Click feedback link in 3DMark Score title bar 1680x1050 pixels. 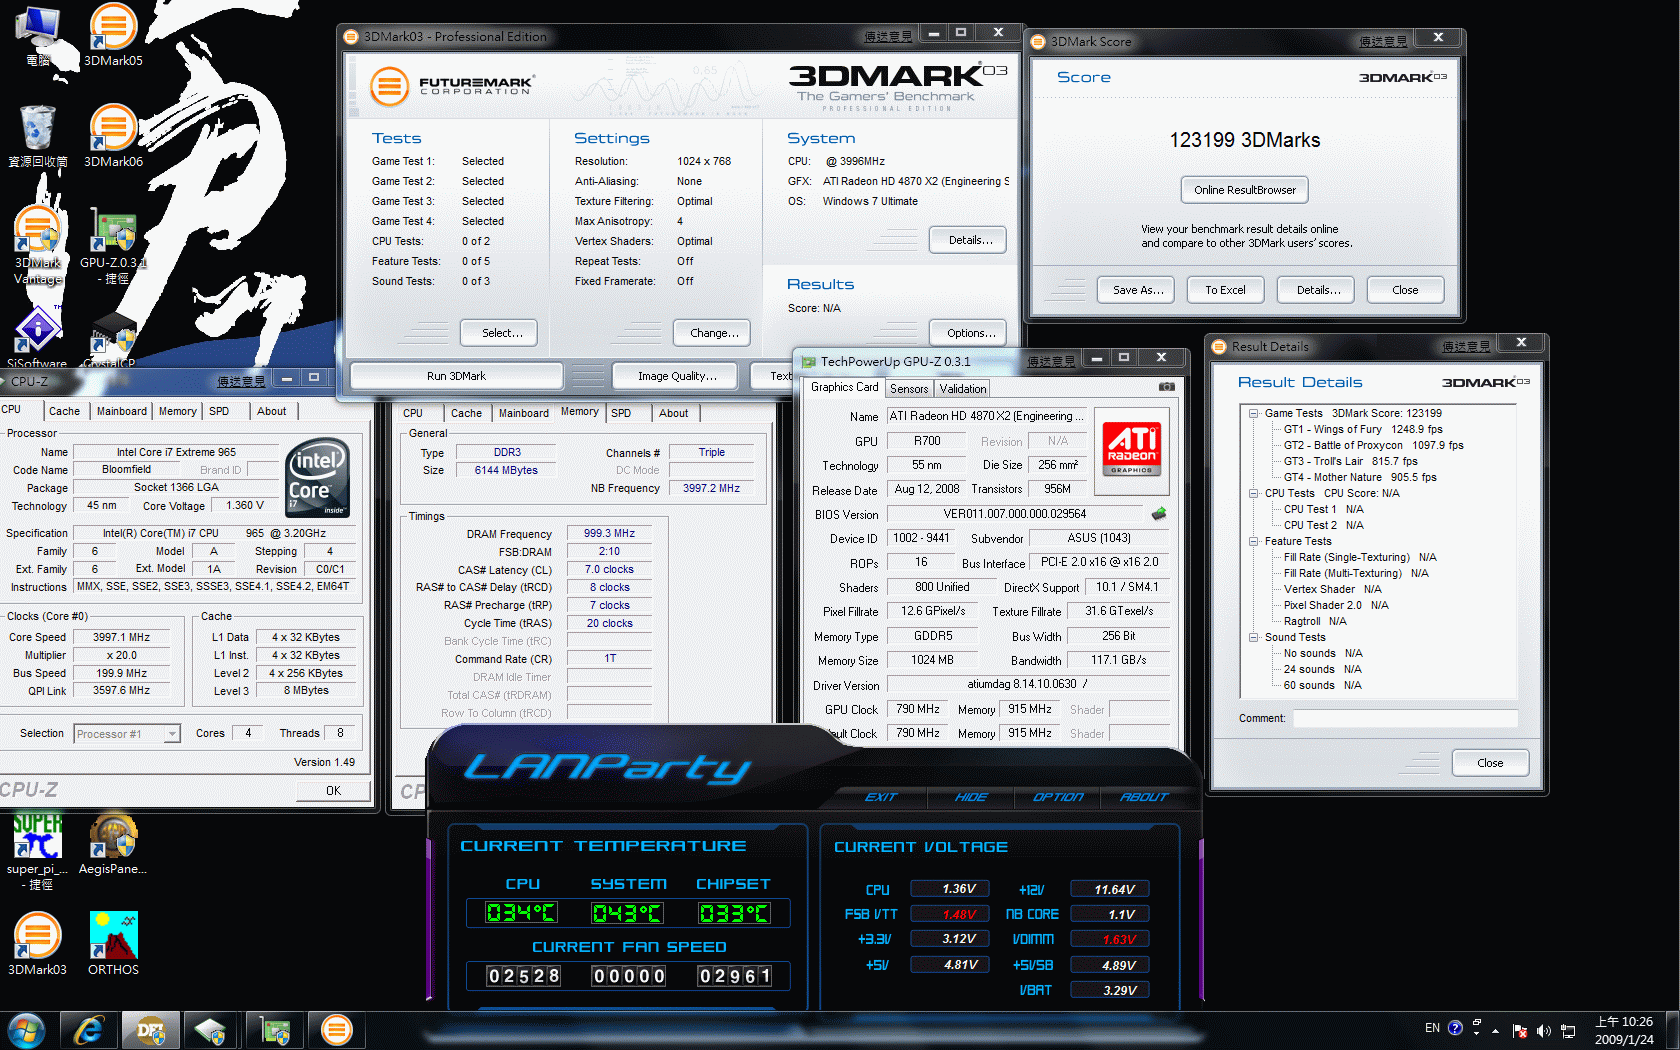click(x=1383, y=41)
